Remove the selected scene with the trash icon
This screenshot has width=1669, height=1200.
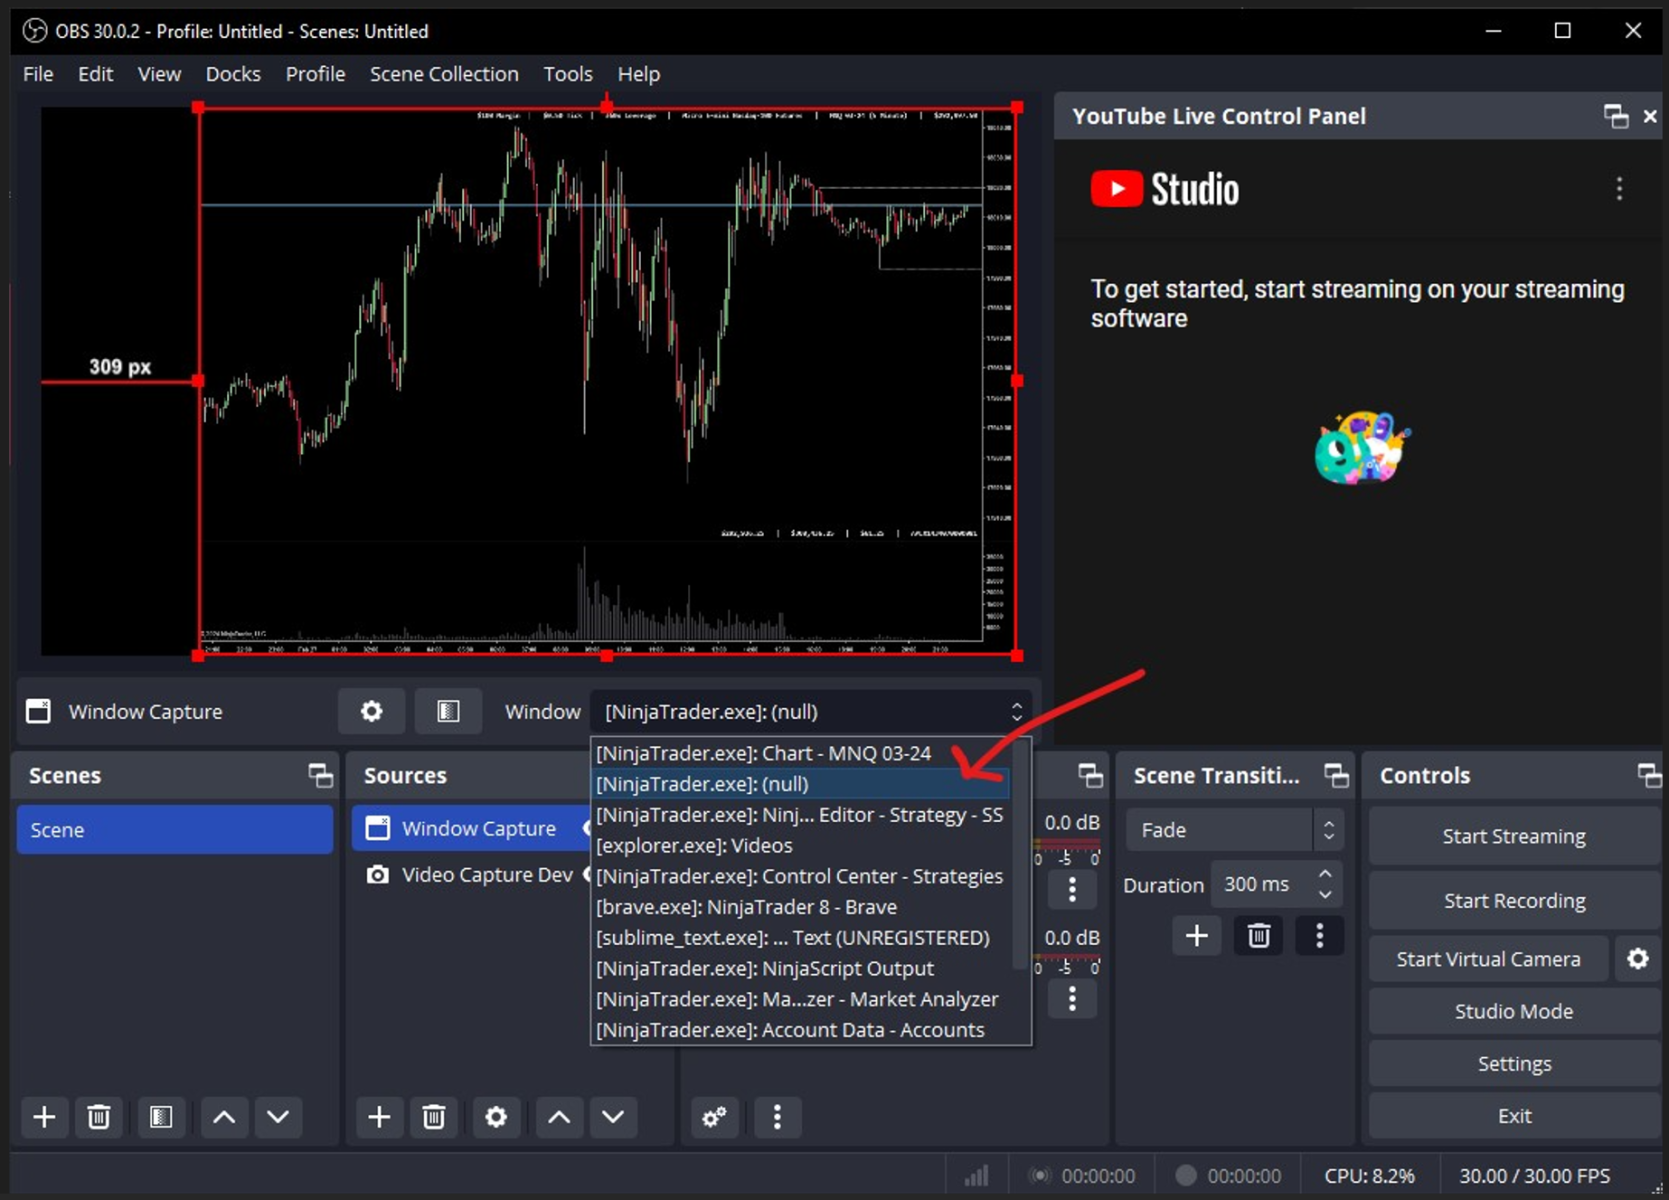click(x=98, y=1117)
